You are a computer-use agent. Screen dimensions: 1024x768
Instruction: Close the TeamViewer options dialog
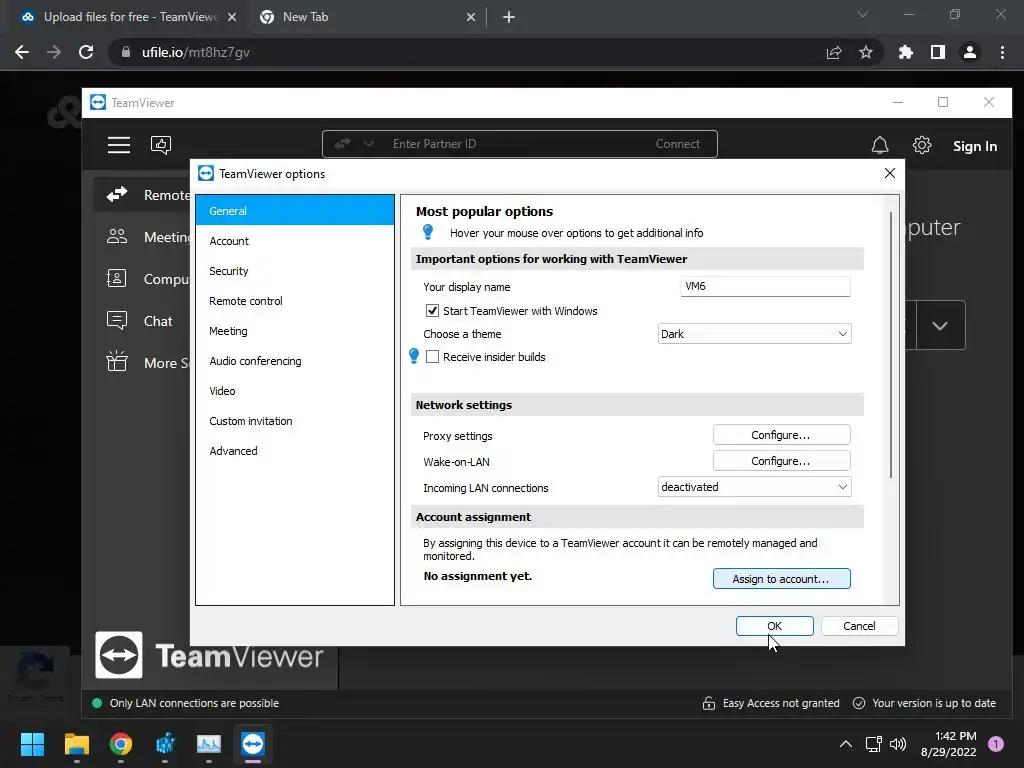(889, 173)
